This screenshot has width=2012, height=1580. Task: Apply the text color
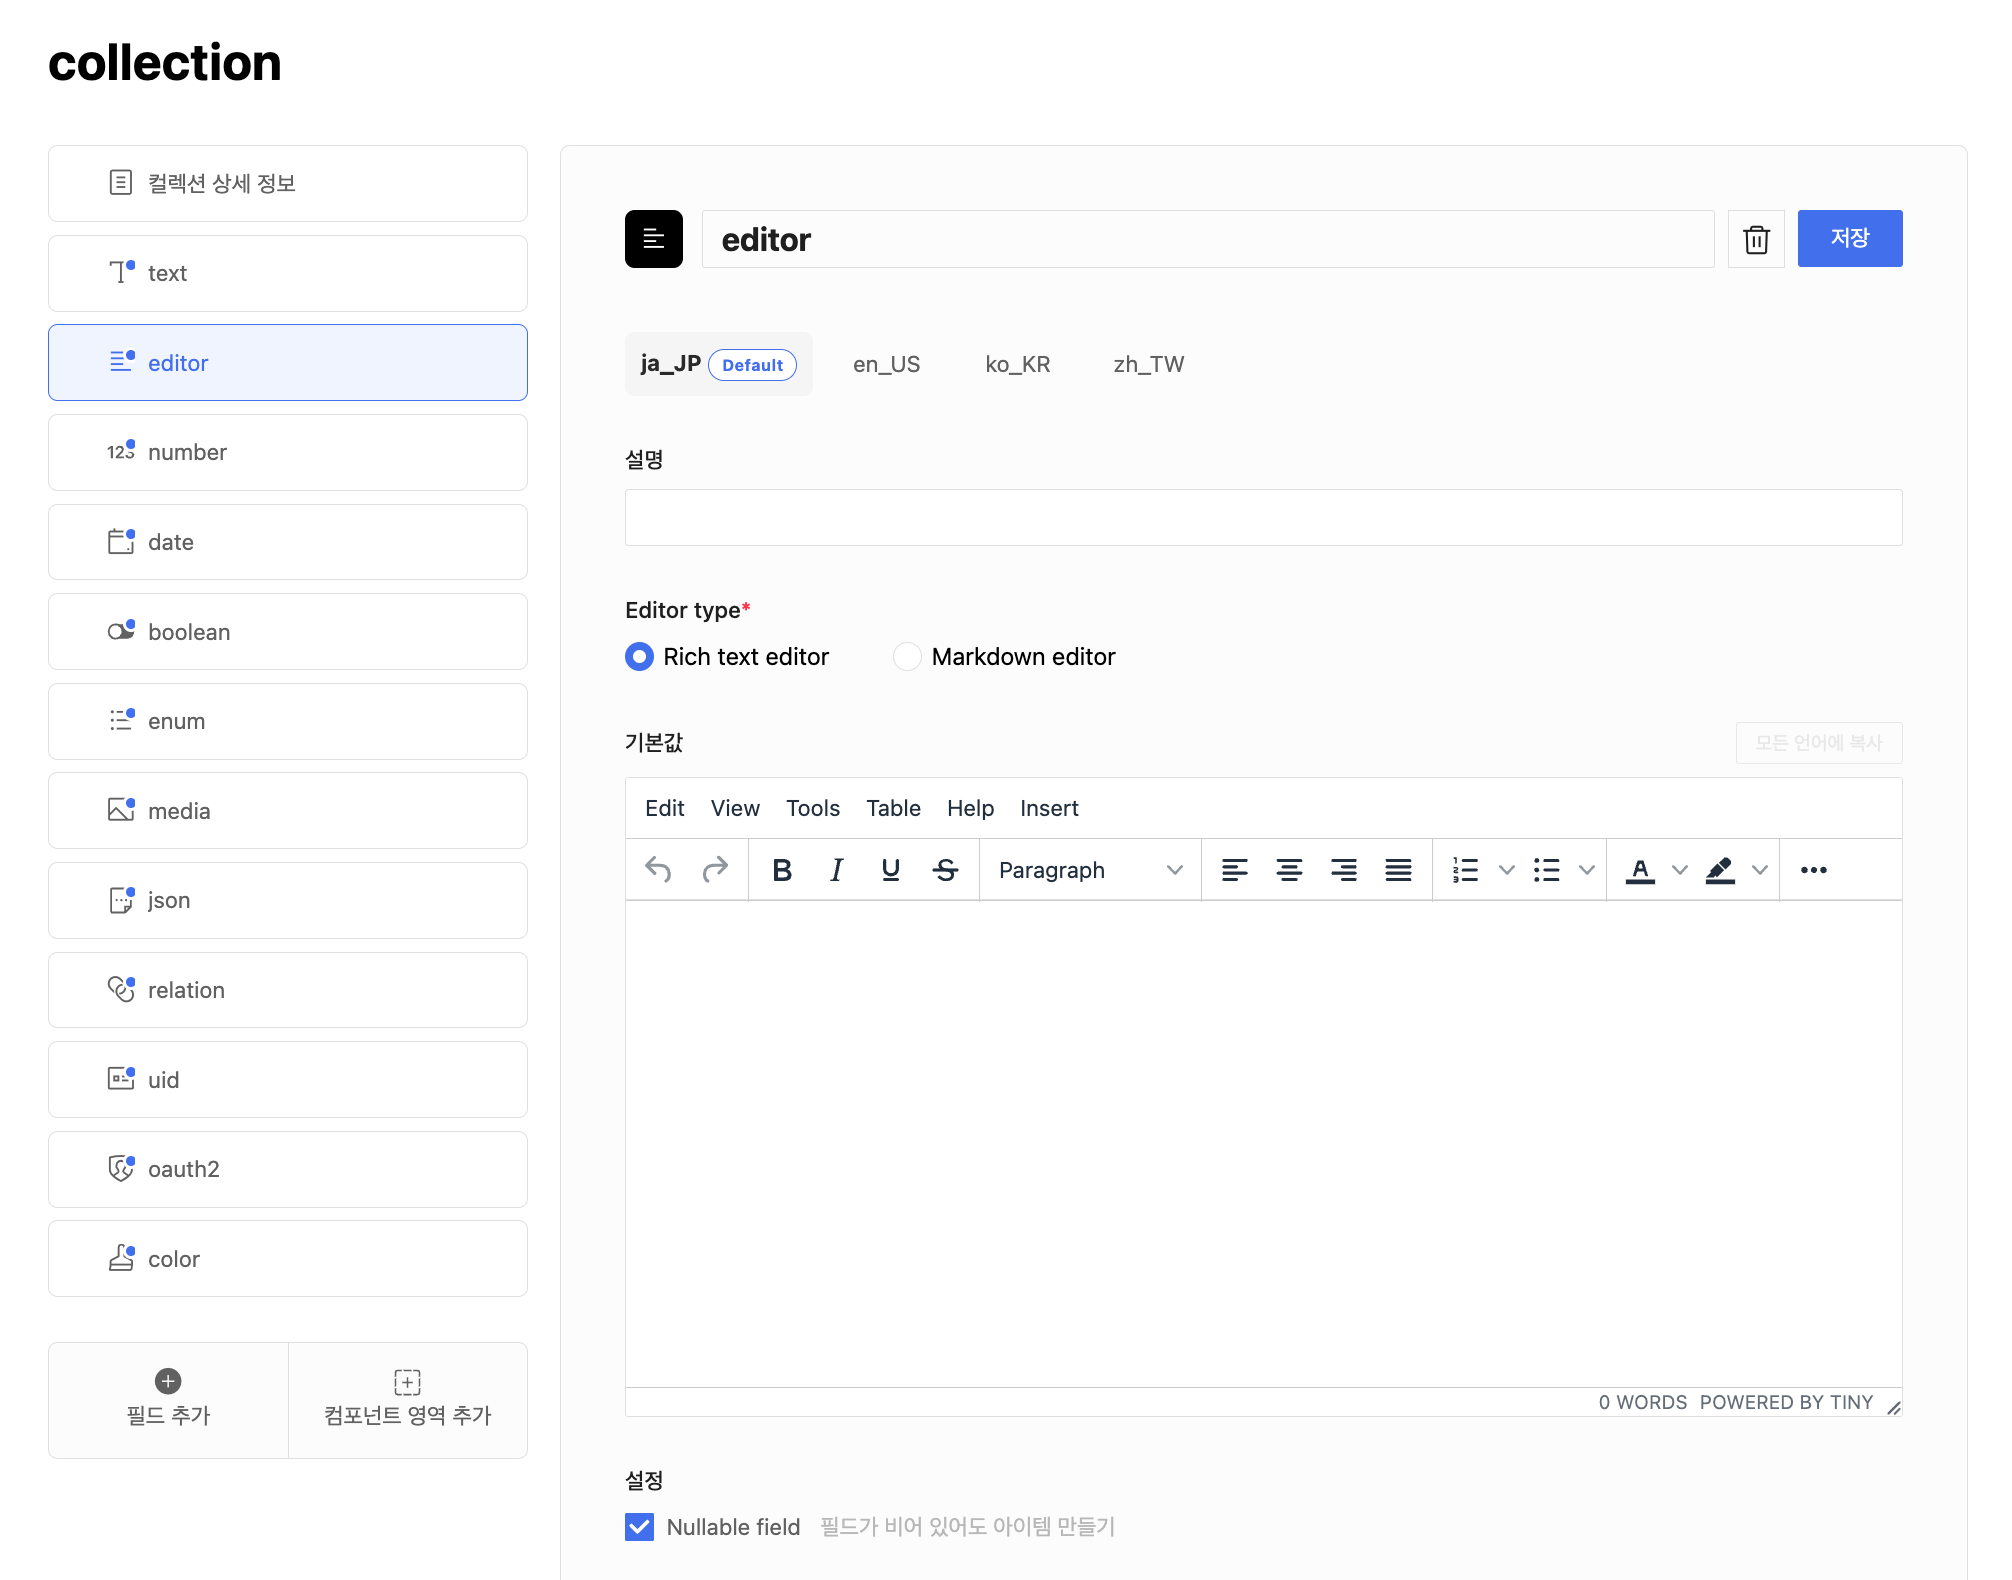(x=1640, y=870)
